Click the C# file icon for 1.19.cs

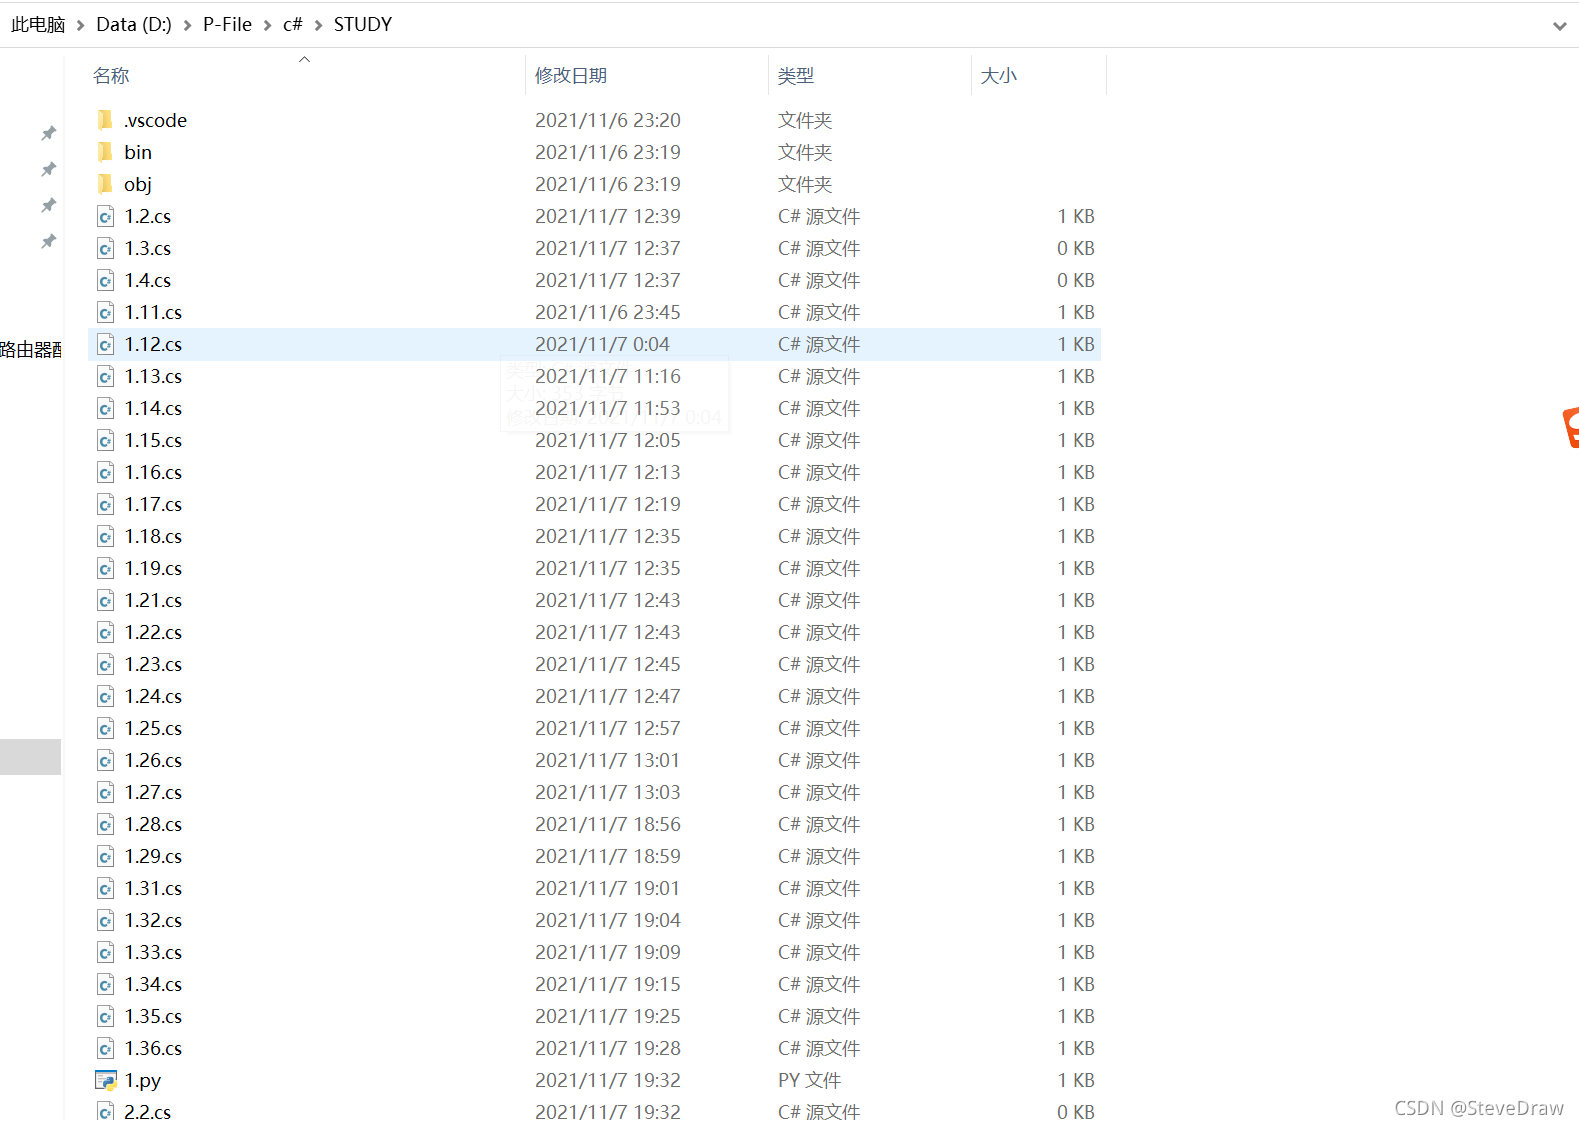[x=105, y=568]
